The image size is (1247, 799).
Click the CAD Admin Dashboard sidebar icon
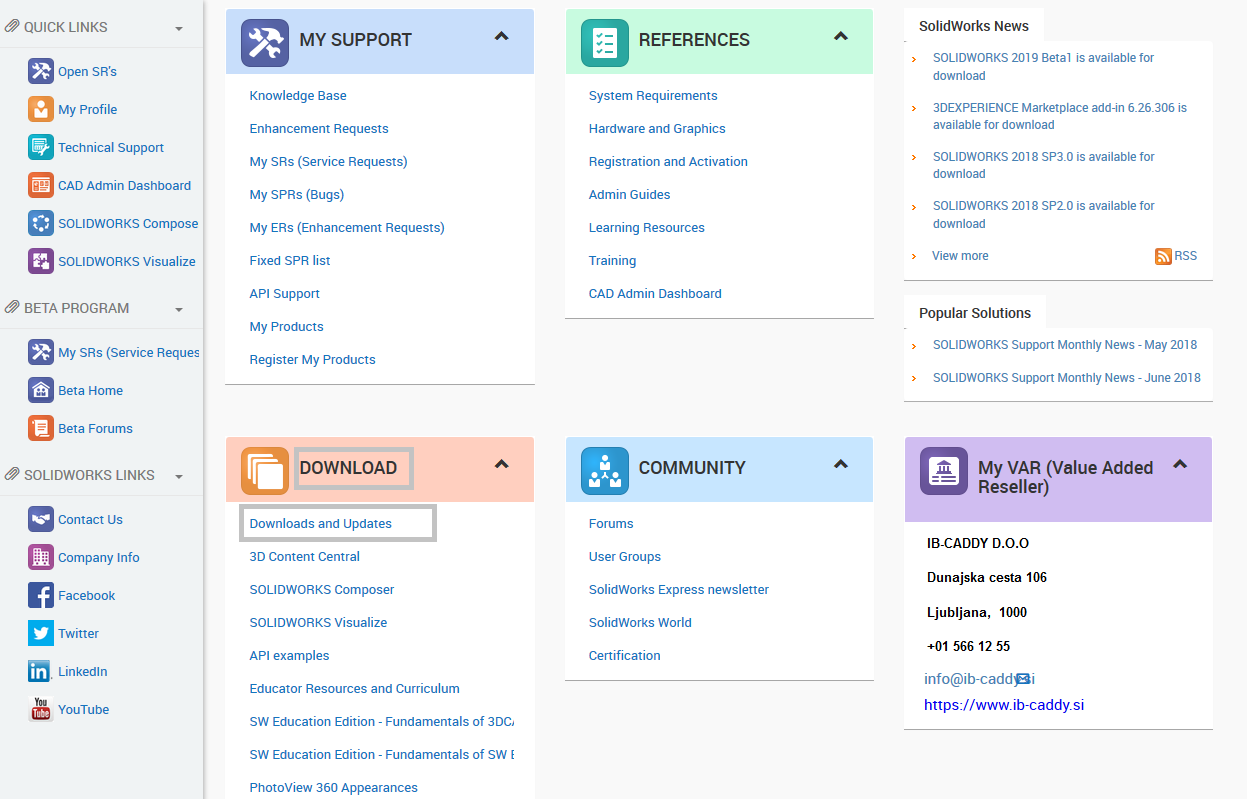click(x=41, y=185)
